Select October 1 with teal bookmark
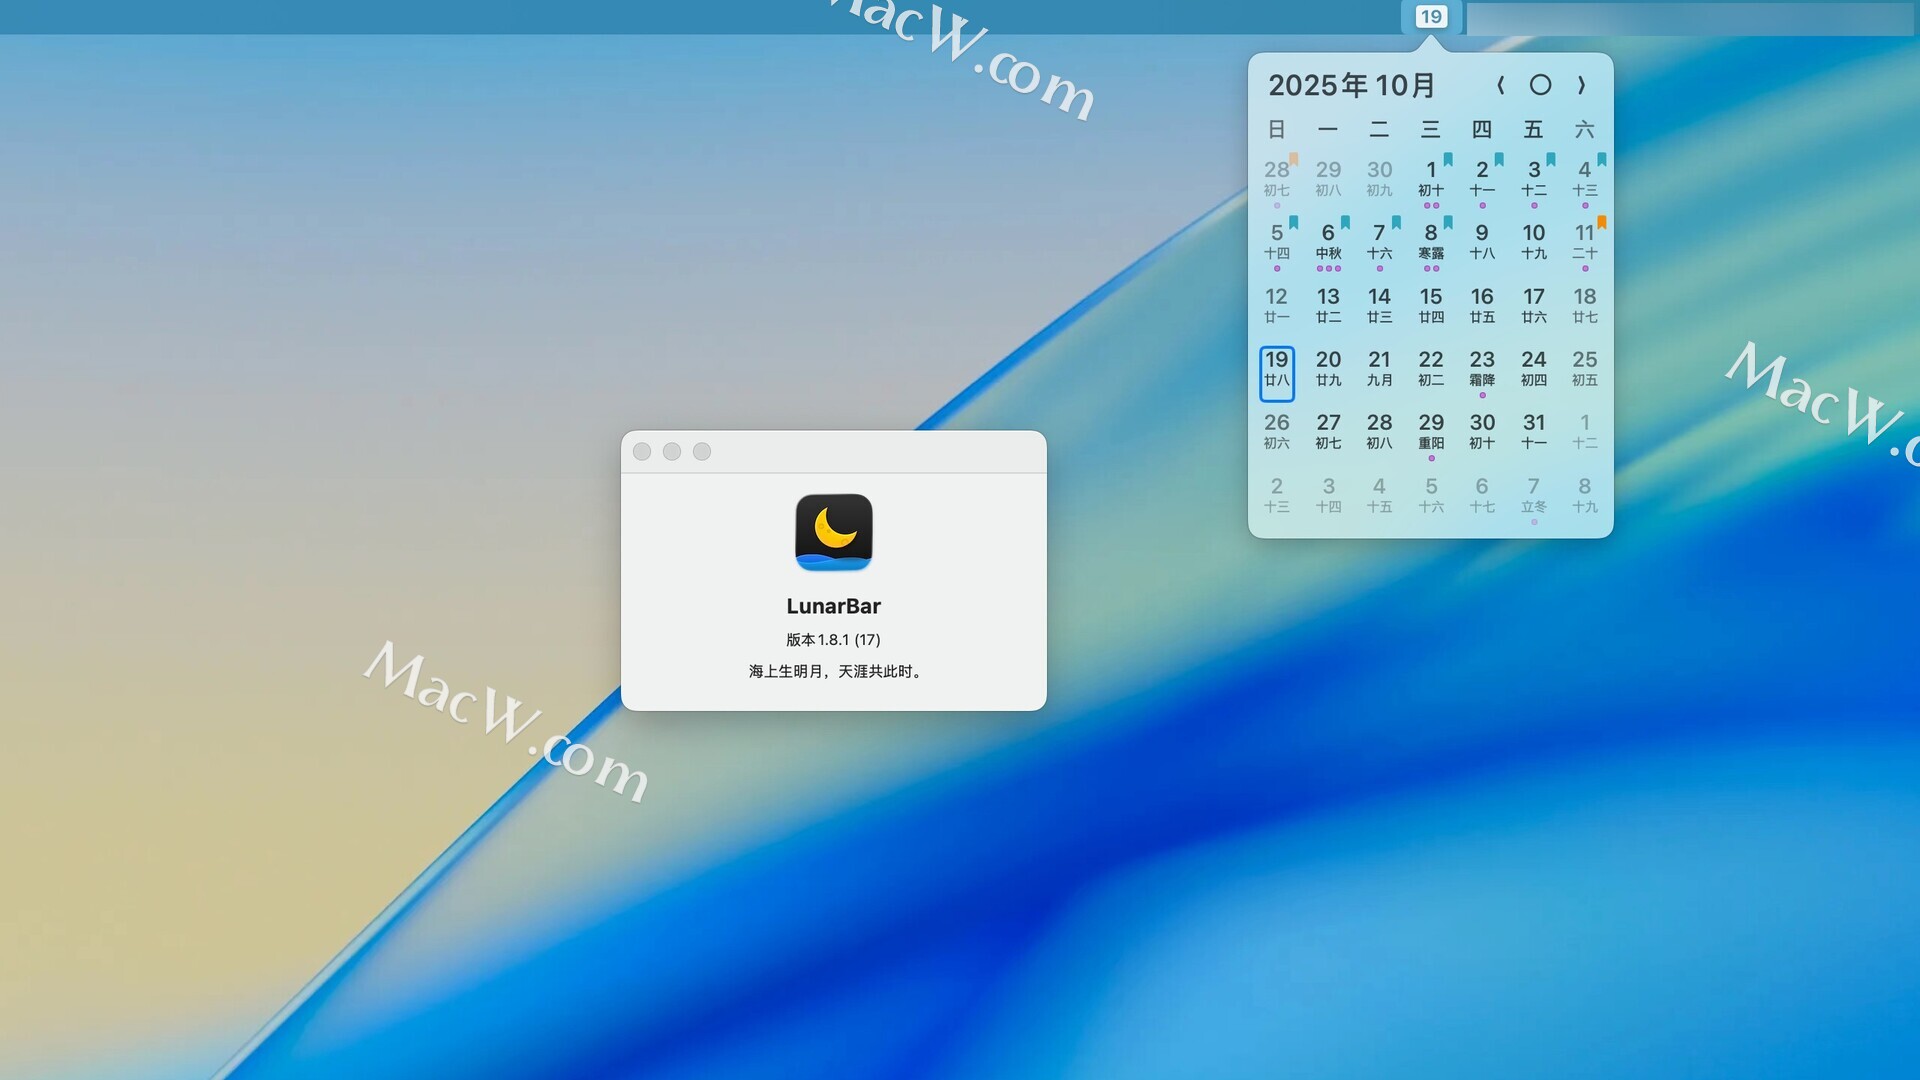This screenshot has height=1080, width=1920. (1431, 178)
